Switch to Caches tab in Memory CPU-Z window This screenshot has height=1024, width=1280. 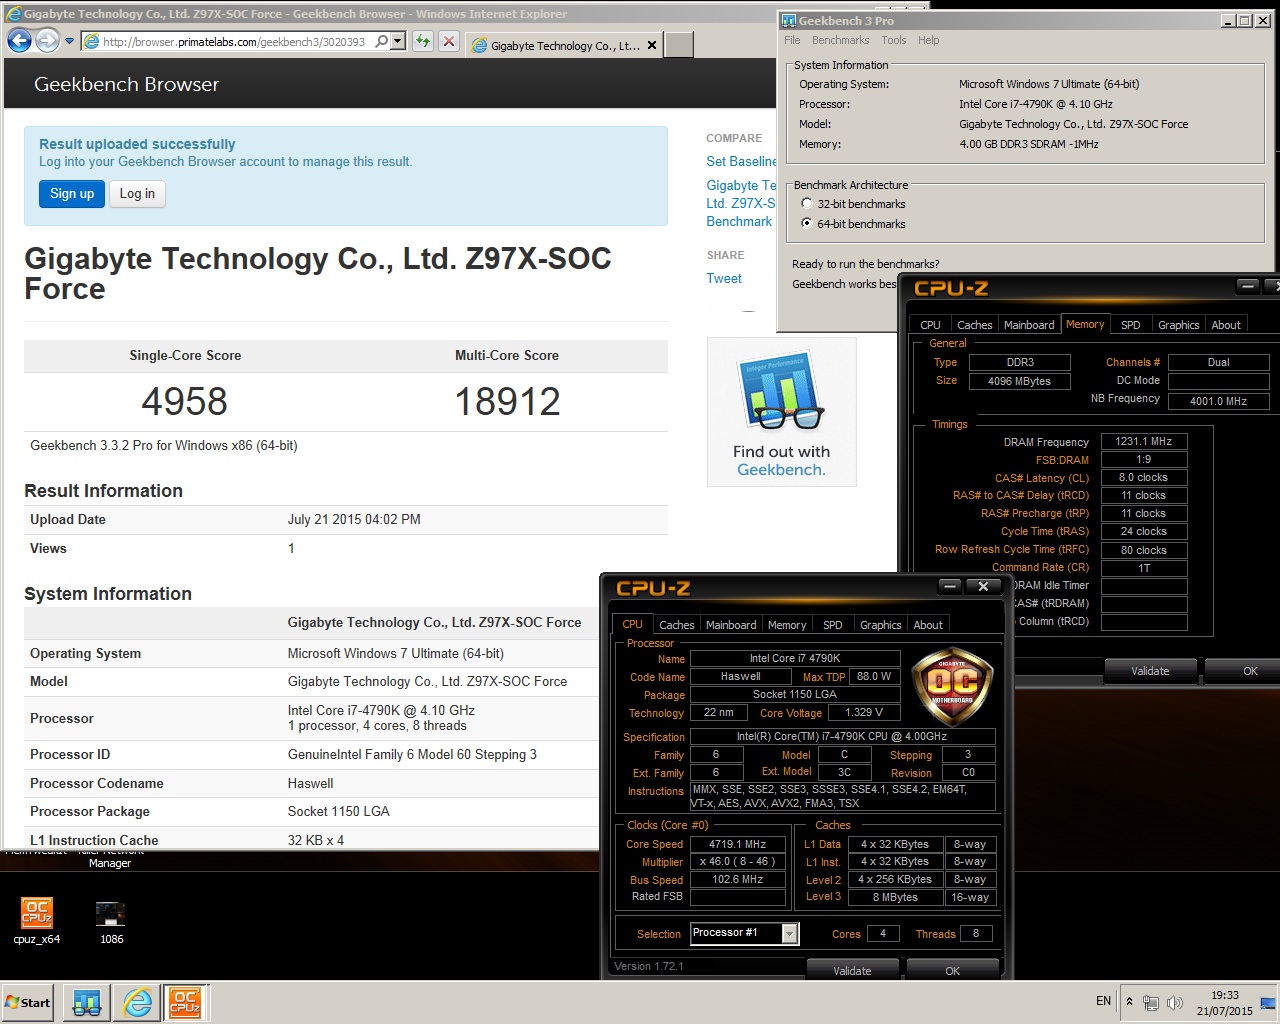click(x=974, y=325)
